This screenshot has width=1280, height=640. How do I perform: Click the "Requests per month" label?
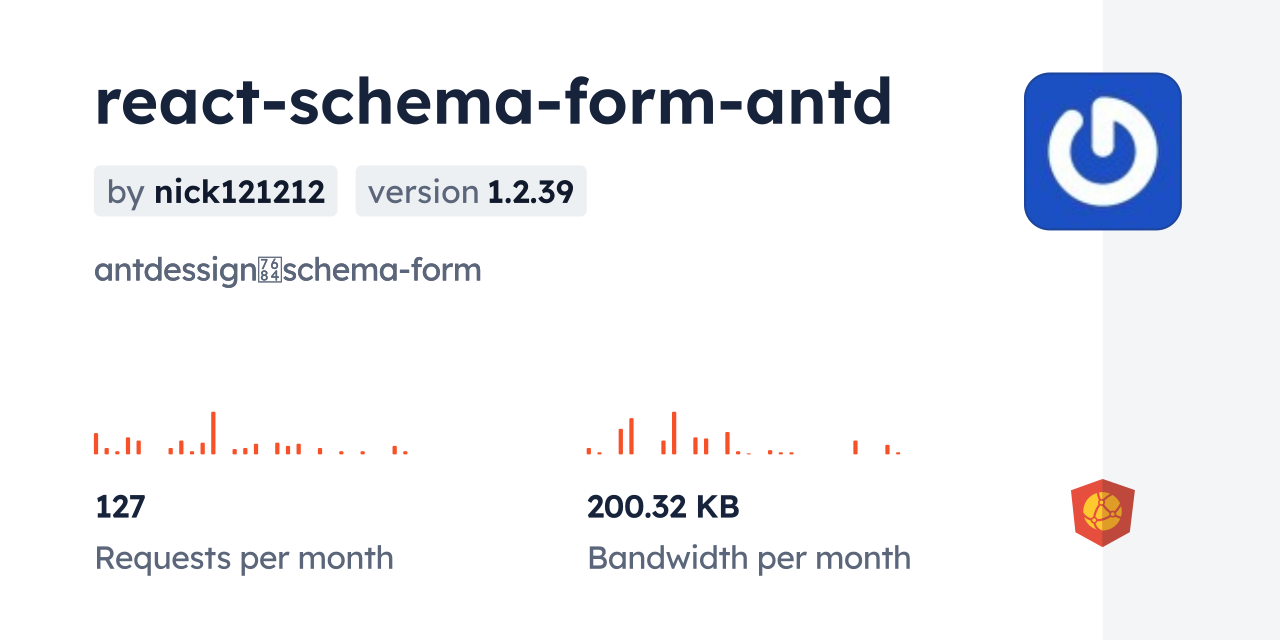pyautogui.click(x=244, y=558)
